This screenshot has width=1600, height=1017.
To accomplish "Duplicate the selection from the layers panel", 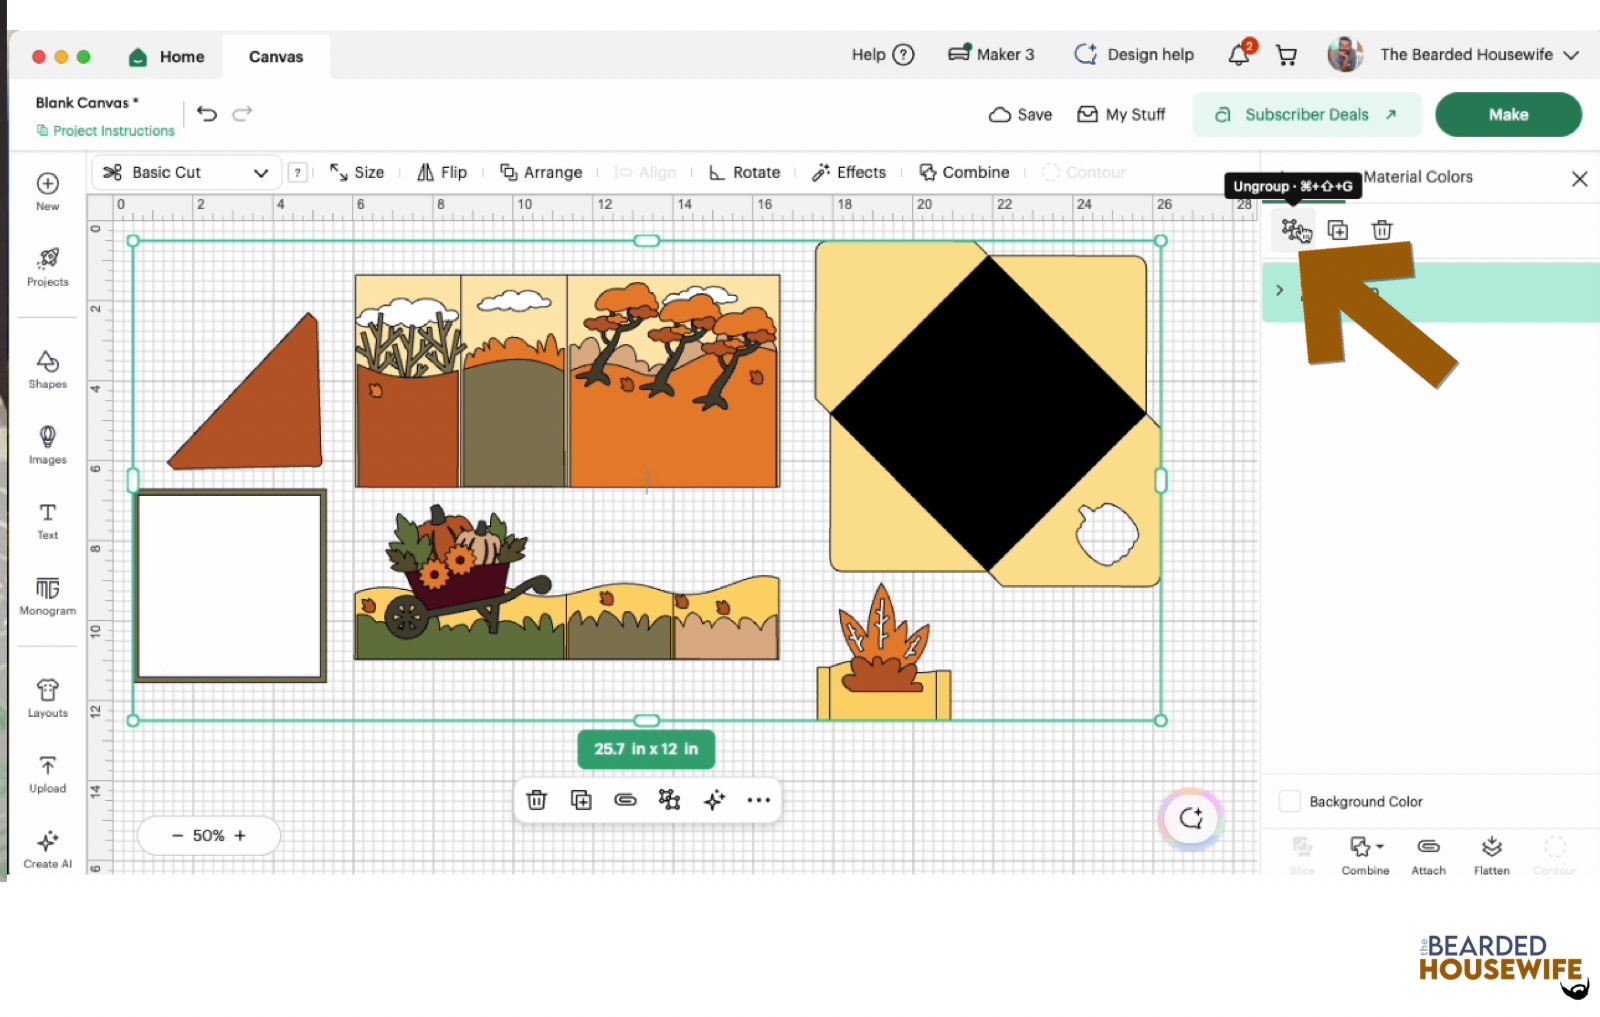I will pos(1338,230).
